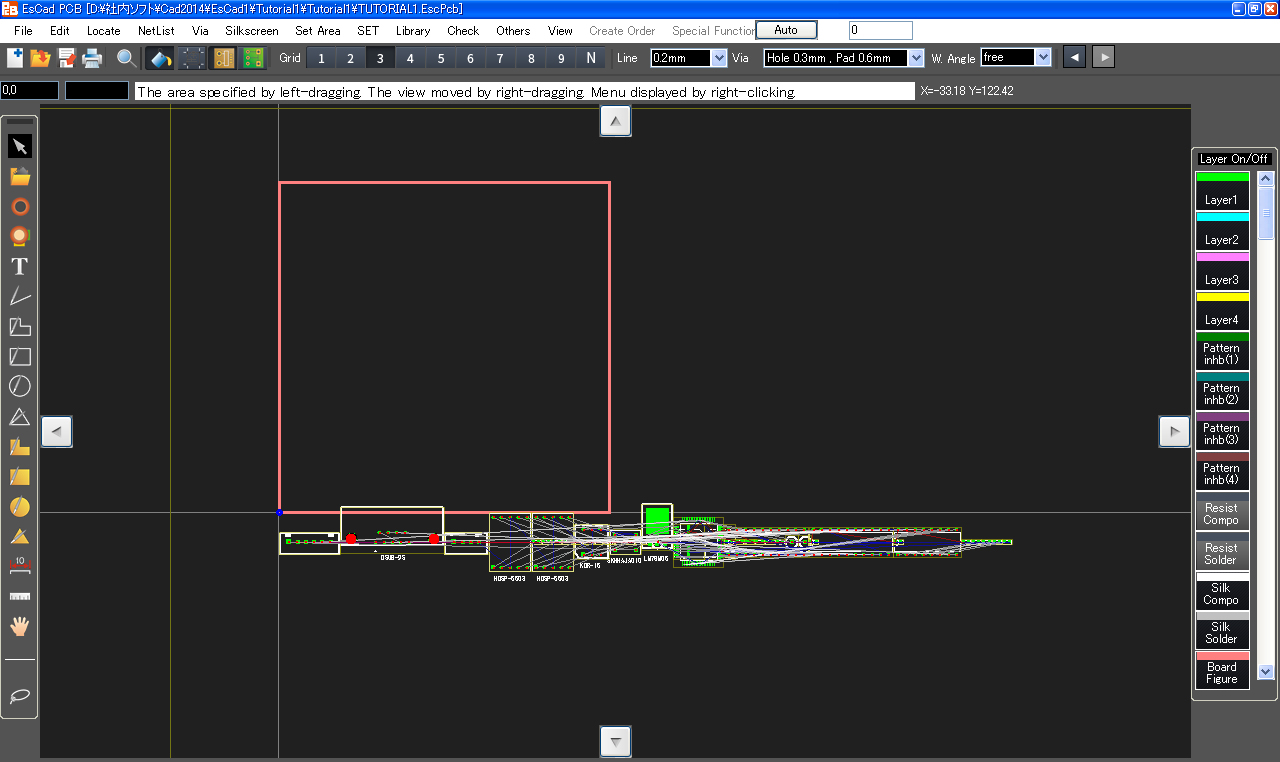
Task: Select grid preset 1
Action: tap(321, 58)
